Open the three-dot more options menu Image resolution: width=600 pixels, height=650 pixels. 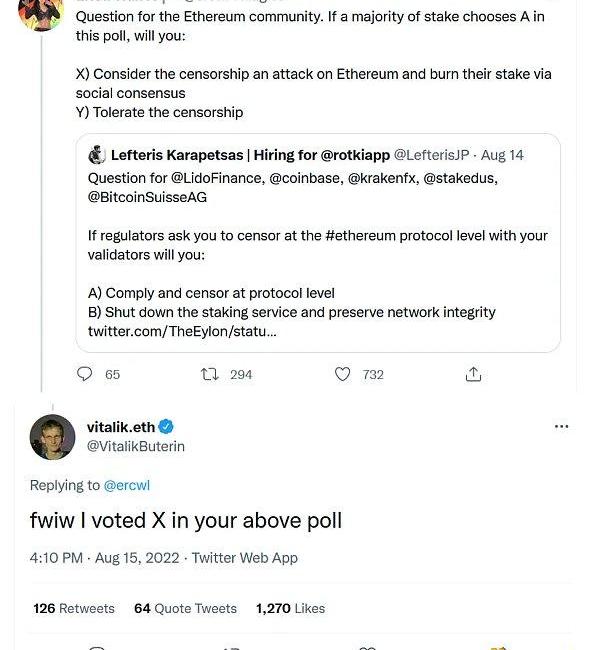point(561,426)
